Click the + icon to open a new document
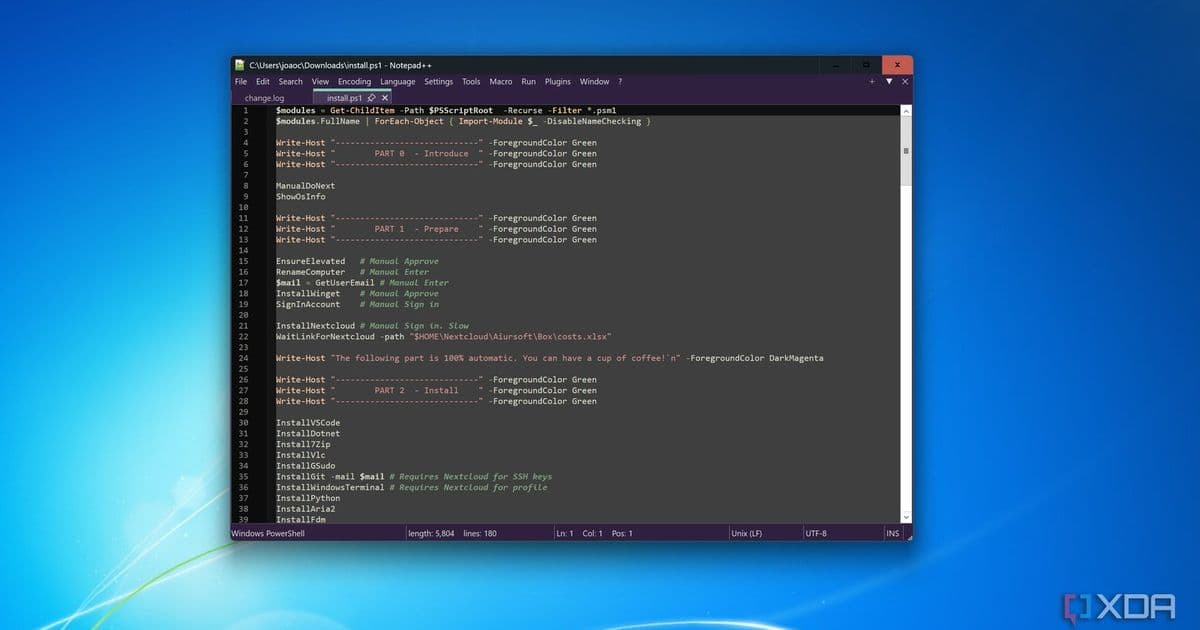This screenshot has width=1200, height=630. coord(871,81)
